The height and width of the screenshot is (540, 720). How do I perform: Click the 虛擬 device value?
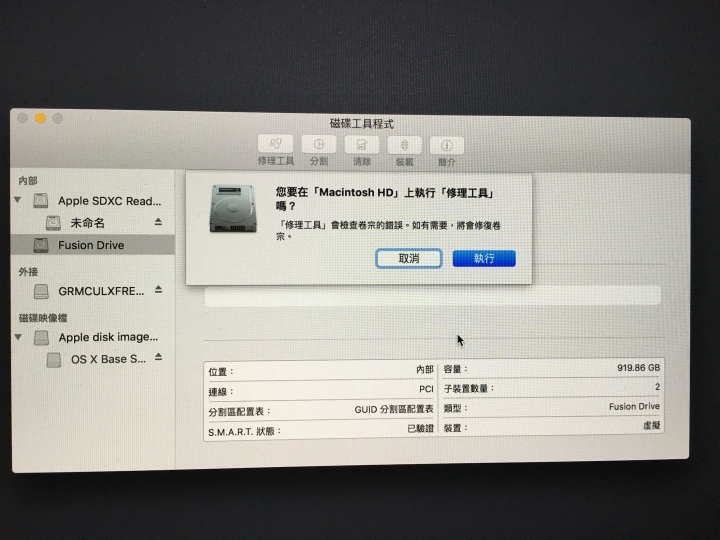tap(651, 426)
